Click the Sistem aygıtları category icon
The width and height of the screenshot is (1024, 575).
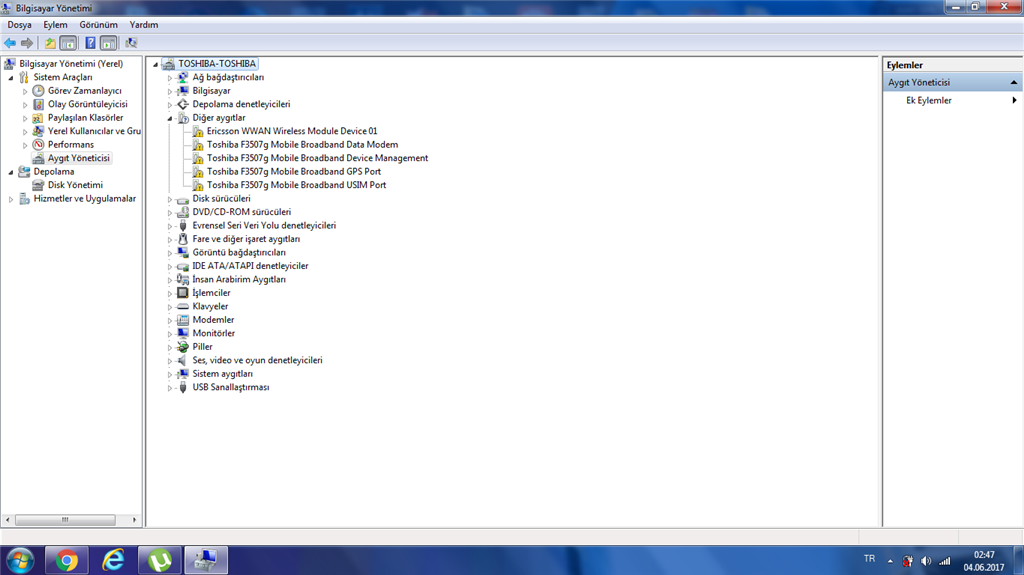pos(183,374)
